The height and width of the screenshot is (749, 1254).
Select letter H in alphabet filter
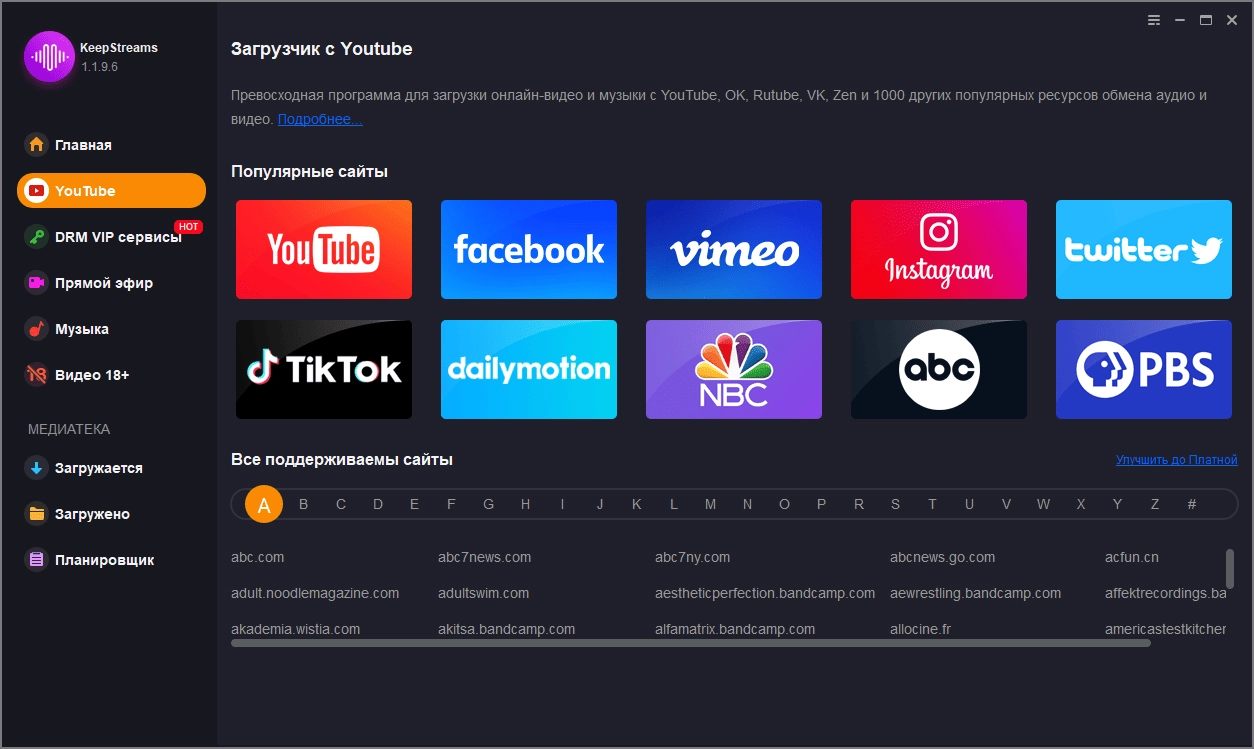[525, 505]
